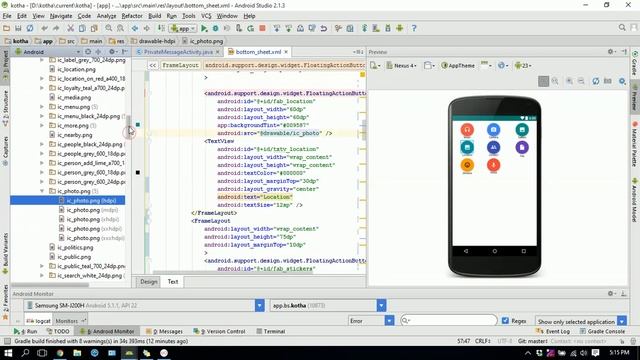Click the Search Everywhere magnifier at top right
The image size is (640, 360).
(x=622, y=27)
